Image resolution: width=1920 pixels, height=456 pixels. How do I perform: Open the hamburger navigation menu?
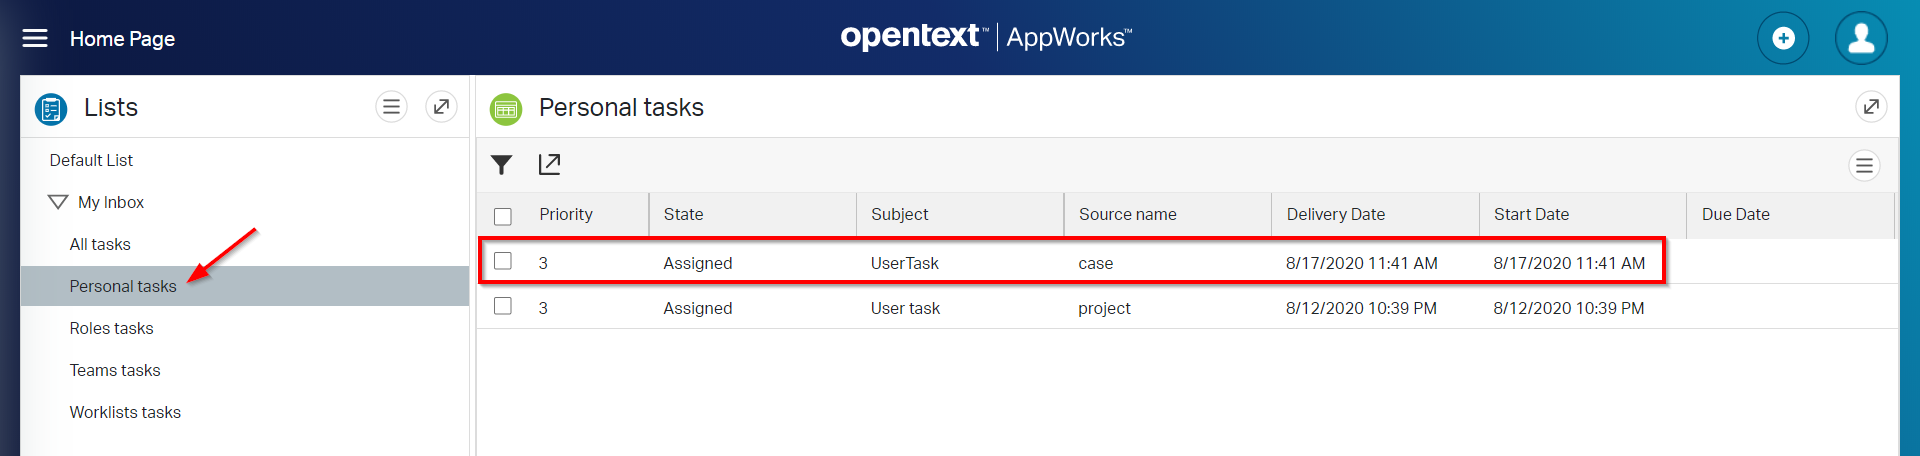coord(35,38)
